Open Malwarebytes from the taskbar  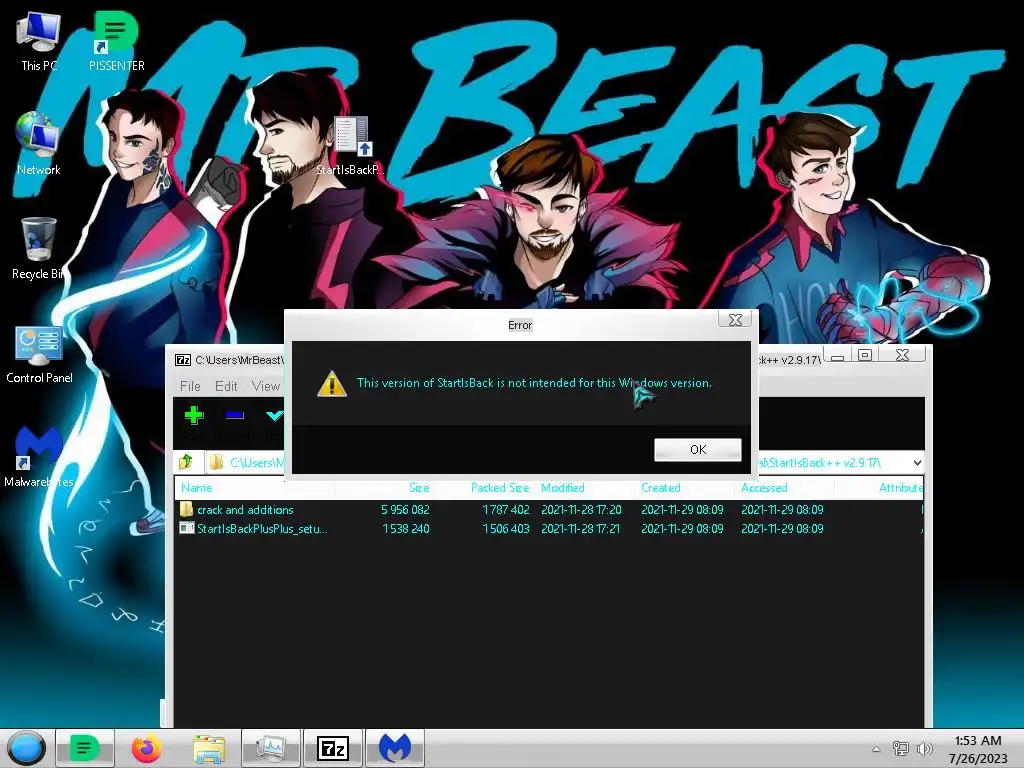(395, 748)
